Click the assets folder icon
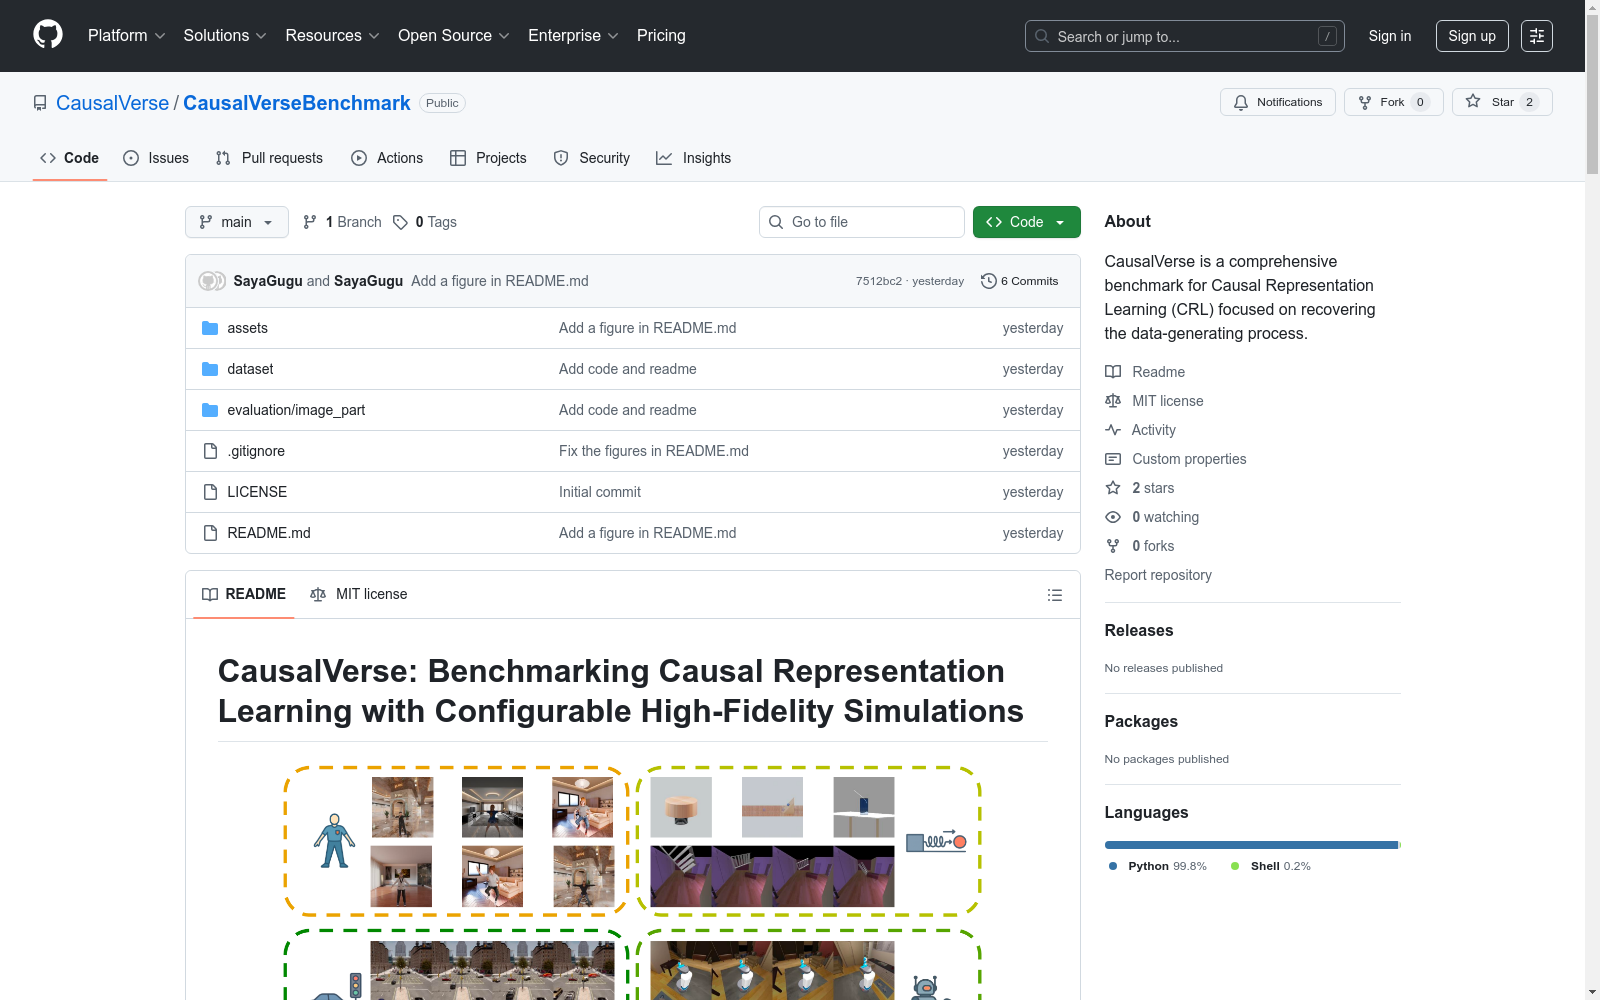Screen dimensions: 1600x1000 click(x=210, y=328)
